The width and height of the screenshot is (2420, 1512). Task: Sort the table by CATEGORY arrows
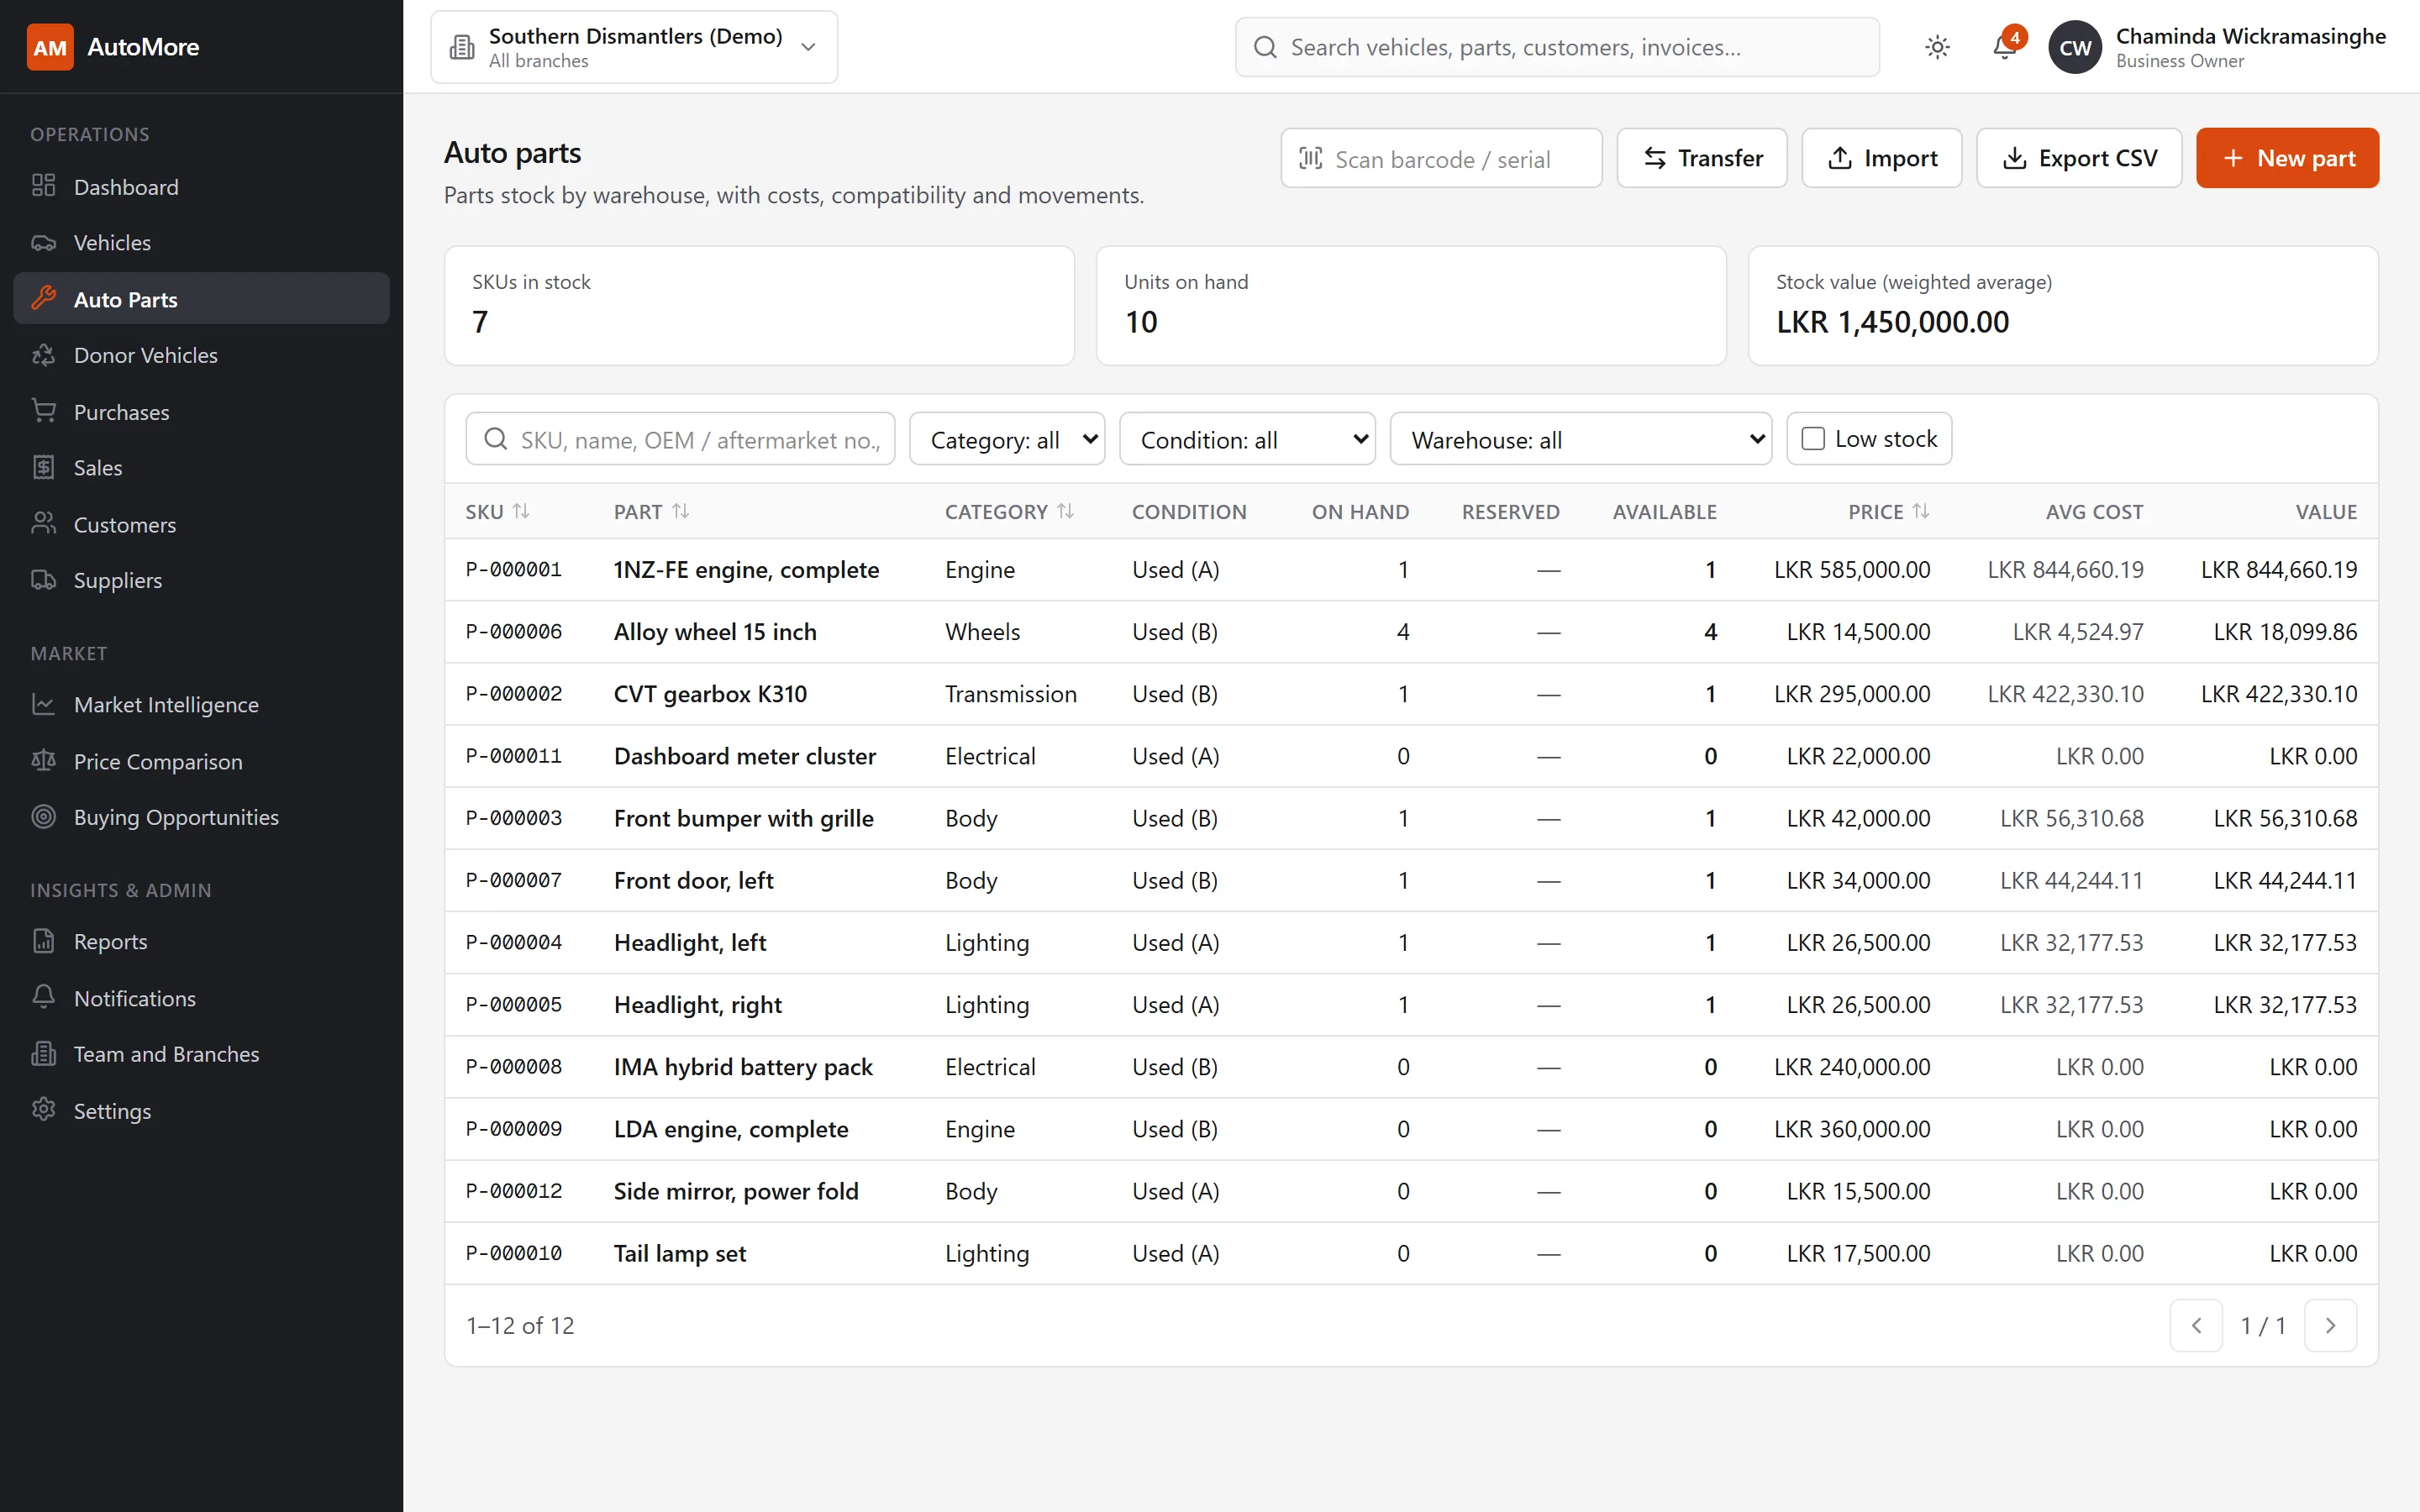(1065, 511)
